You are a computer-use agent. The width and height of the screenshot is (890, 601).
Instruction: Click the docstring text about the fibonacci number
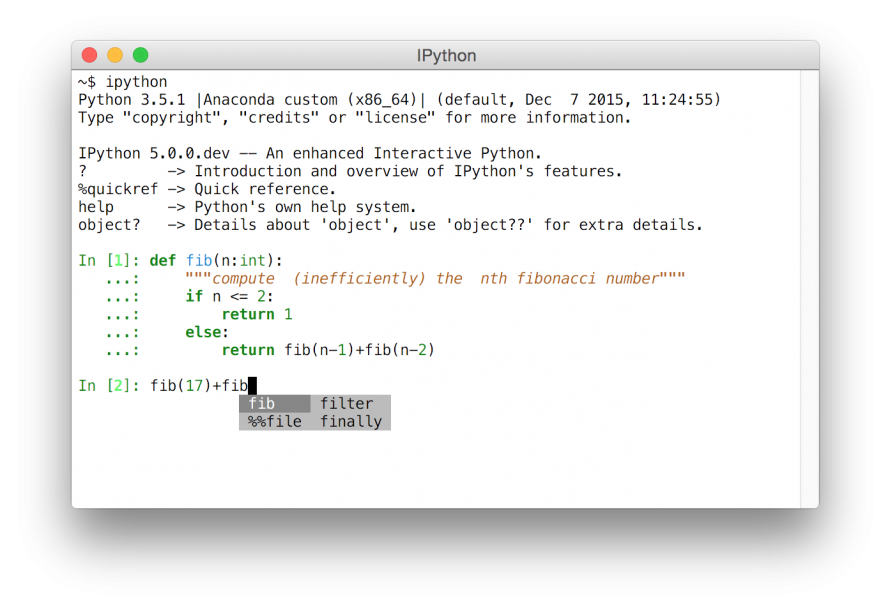[435, 279]
